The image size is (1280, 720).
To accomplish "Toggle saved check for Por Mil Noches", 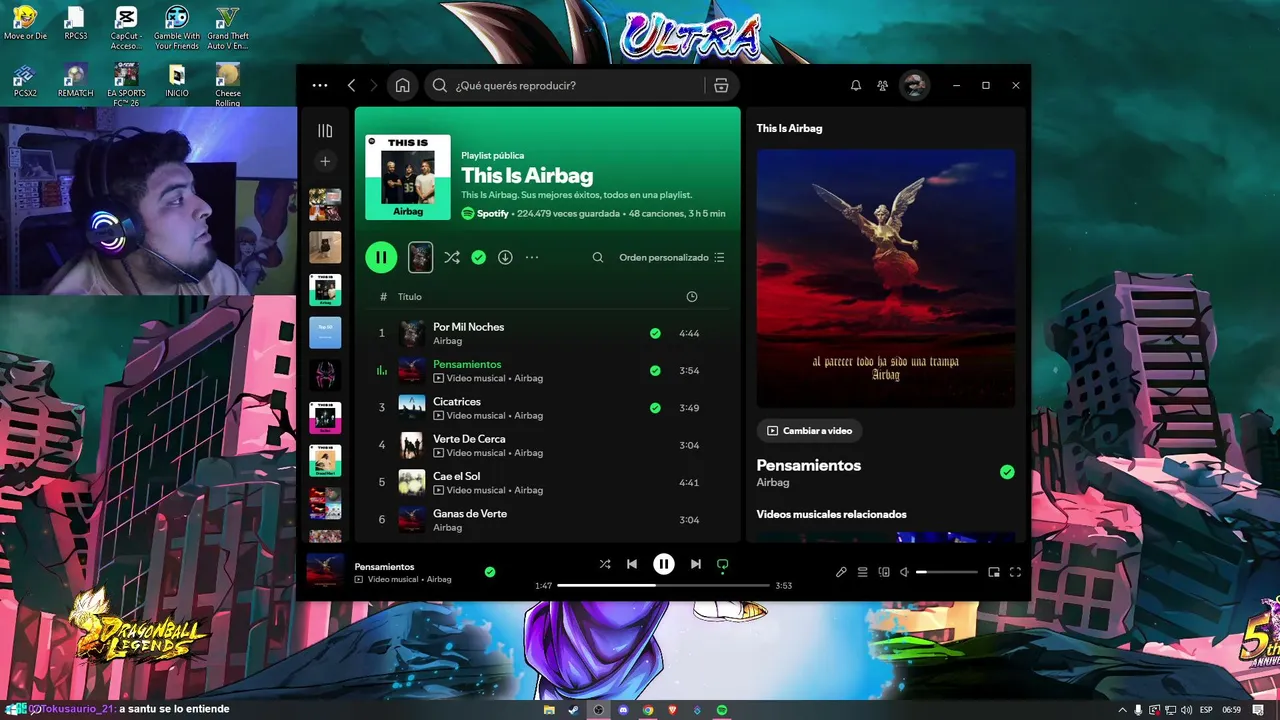I will click(x=655, y=333).
